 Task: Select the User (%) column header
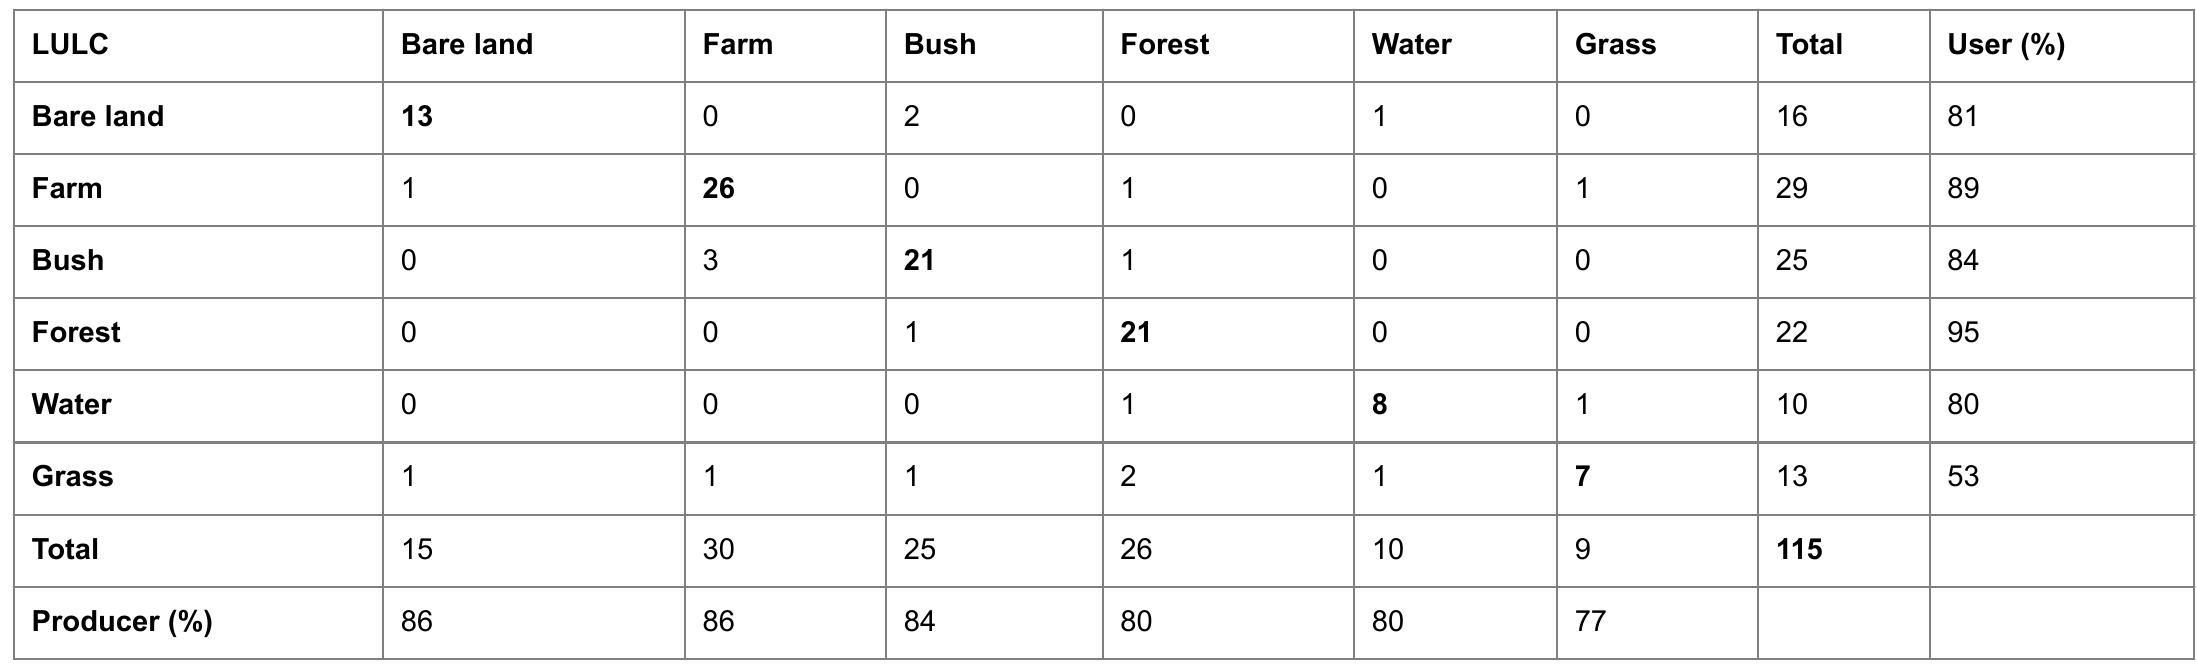tap(2005, 45)
